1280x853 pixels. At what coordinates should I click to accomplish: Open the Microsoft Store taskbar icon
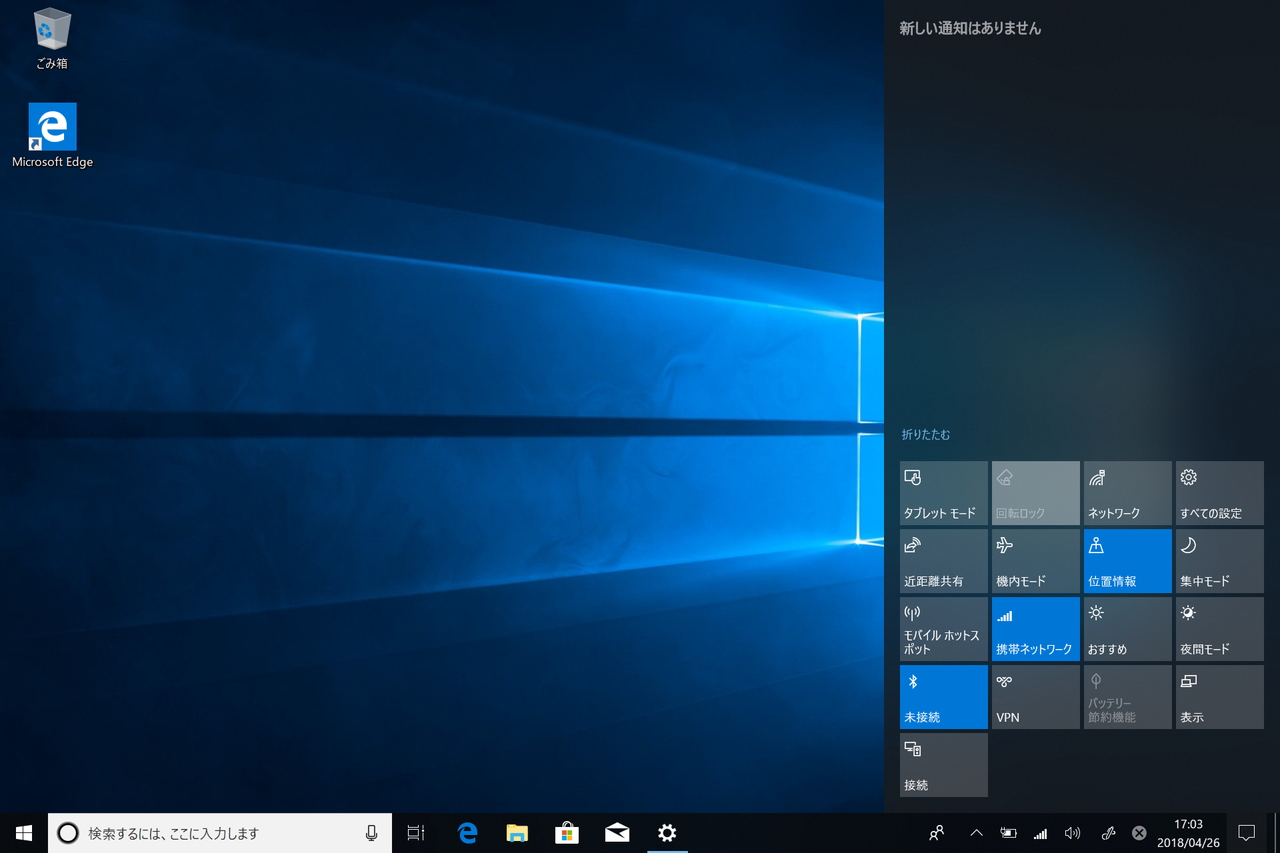[x=567, y=832]
